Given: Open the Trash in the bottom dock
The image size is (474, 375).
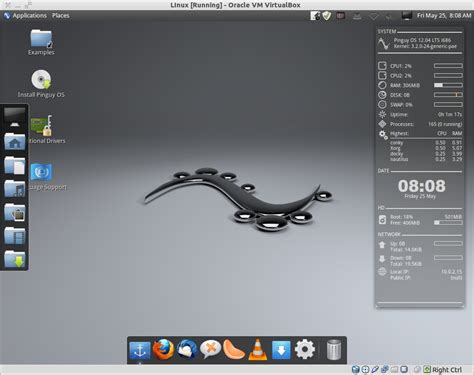Looking at the screenshot, I should coord(333,349).
